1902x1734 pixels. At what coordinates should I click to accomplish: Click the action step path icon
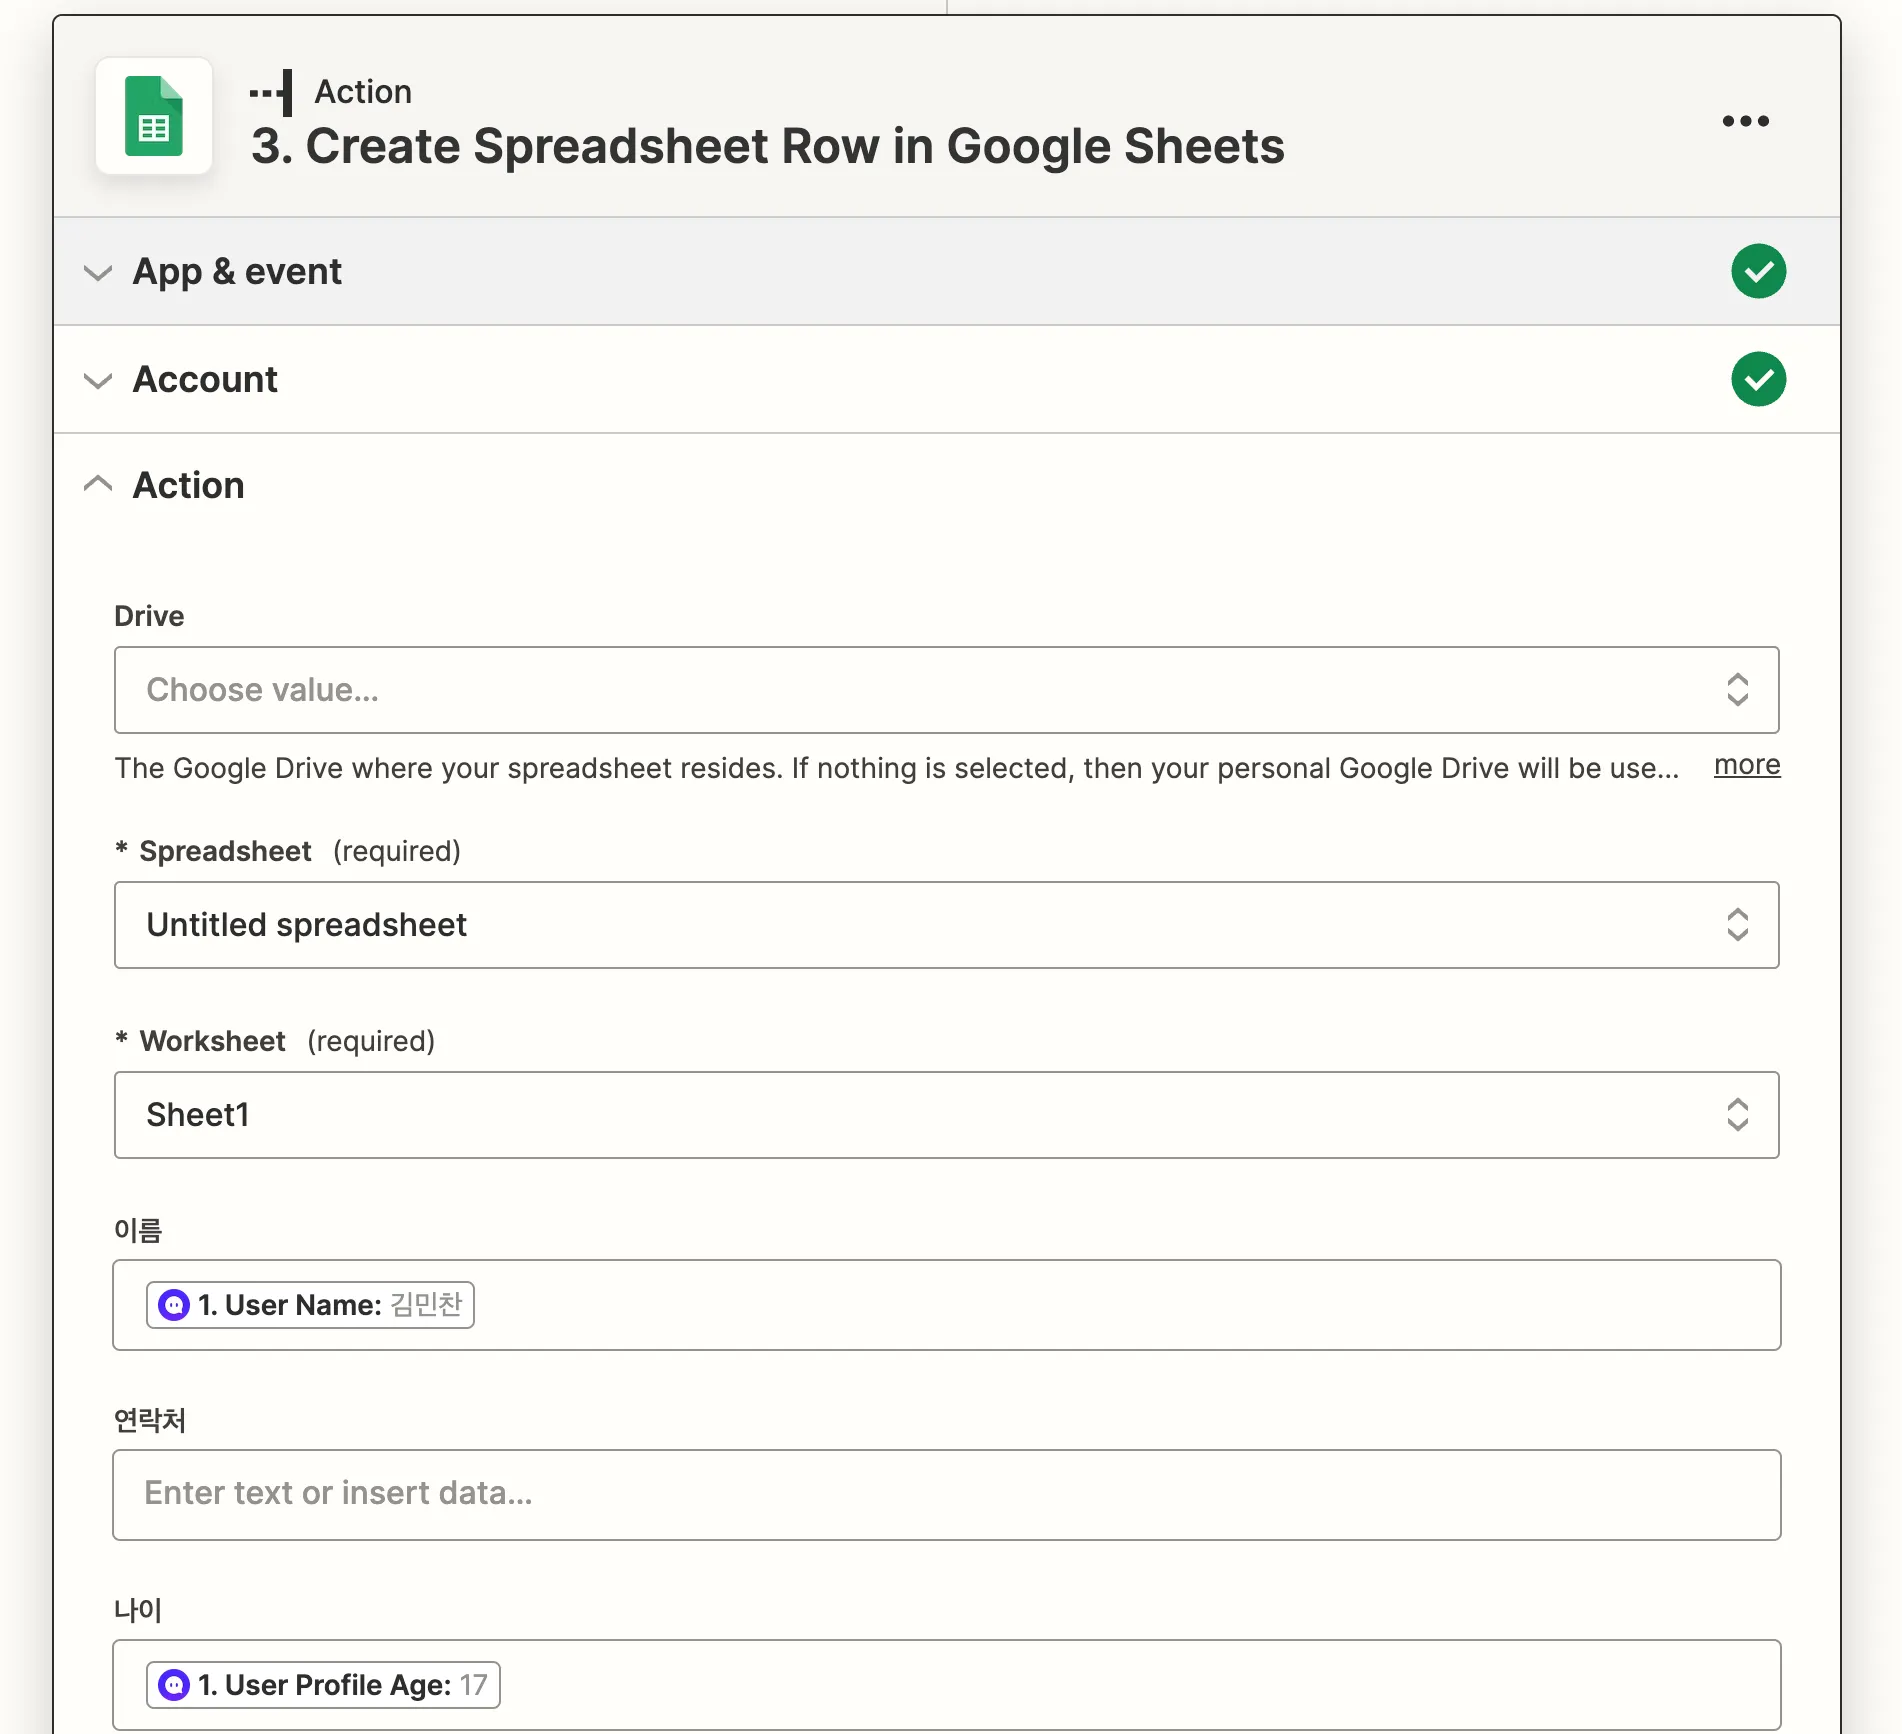click(x=272, y=93)
